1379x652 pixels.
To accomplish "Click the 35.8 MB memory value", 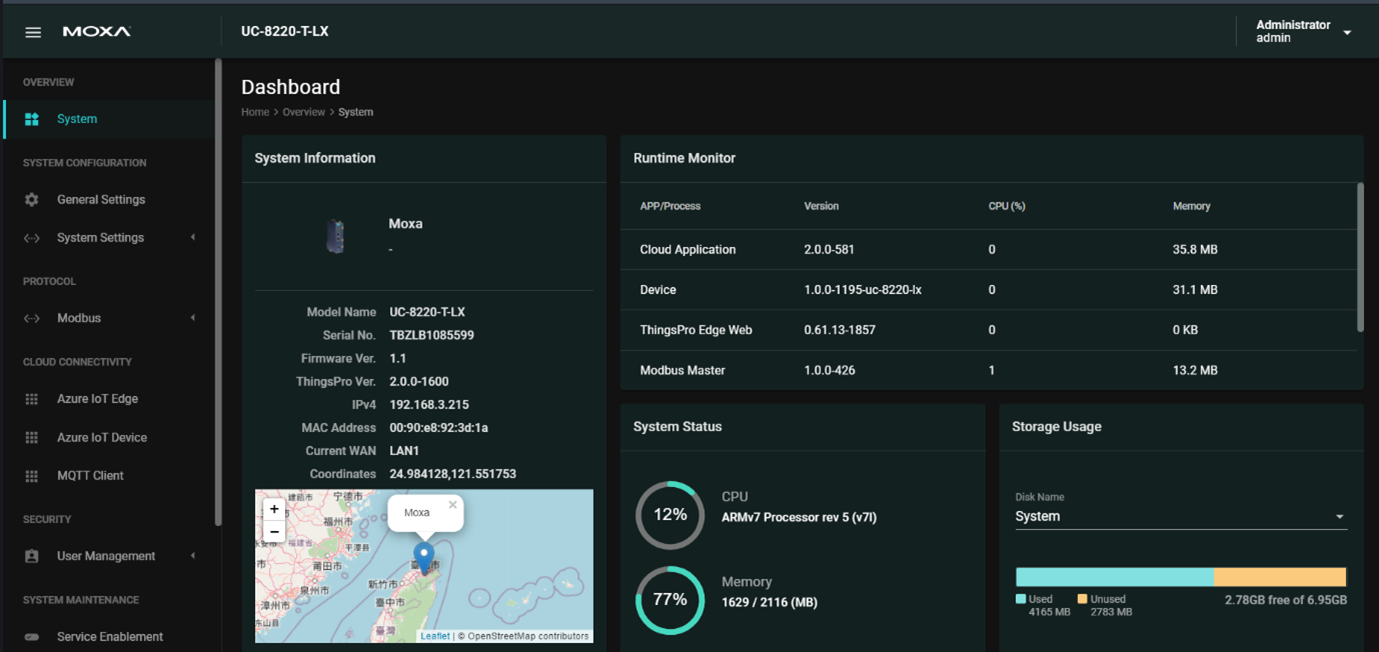I will pyautogui.click(x=1195, y=250).
